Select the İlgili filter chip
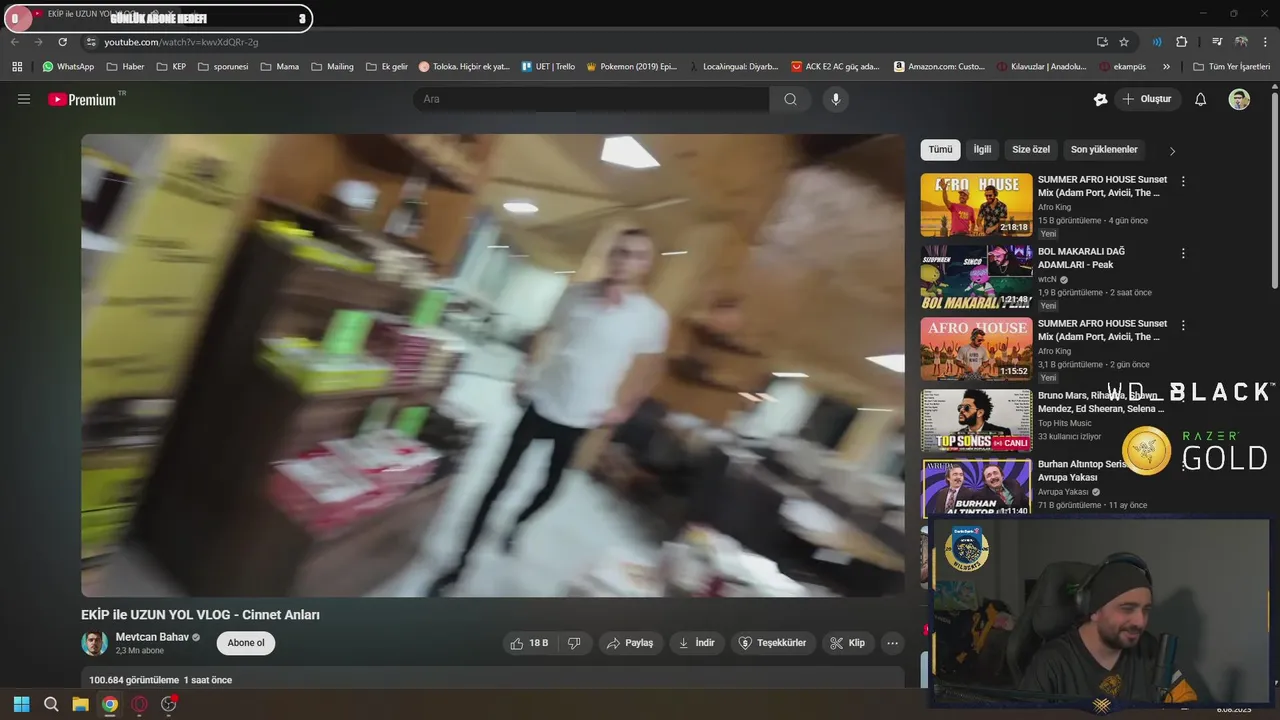This screenshot has height=720, width=1280. click(x=983, y=150)
